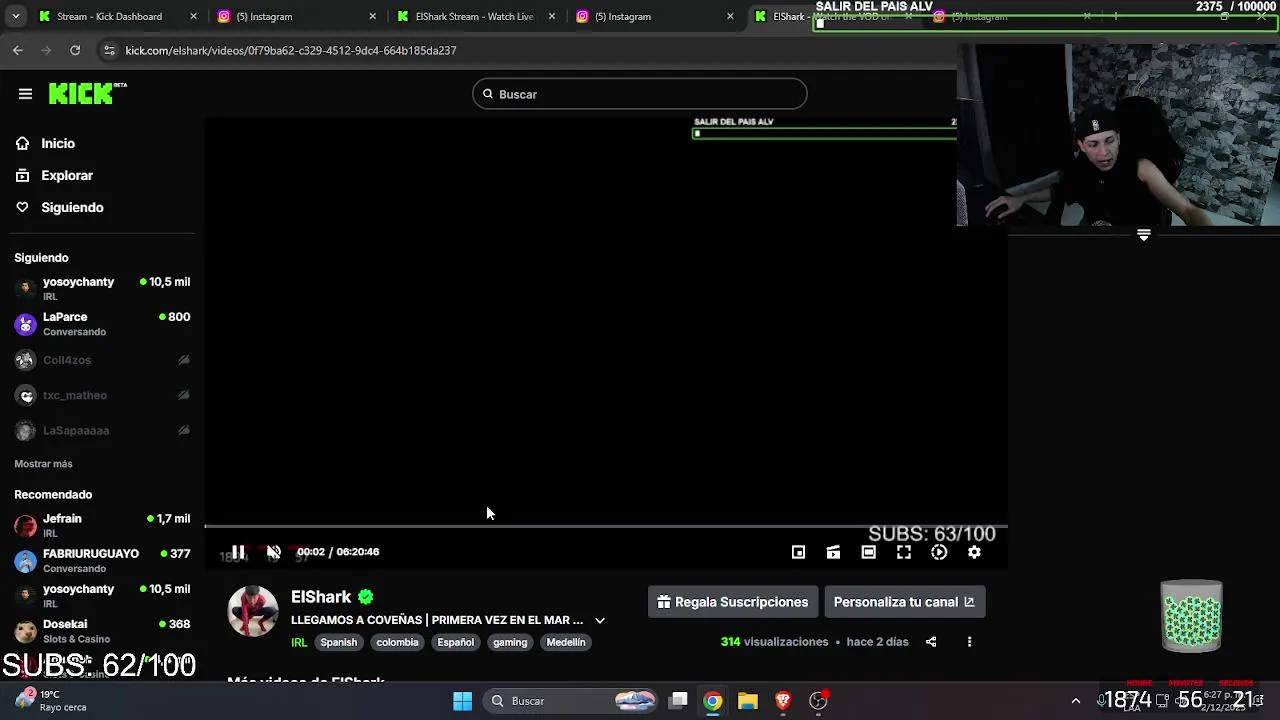Expand the list with Mostrar más
1280x720 pixels.
click(43, 464)
